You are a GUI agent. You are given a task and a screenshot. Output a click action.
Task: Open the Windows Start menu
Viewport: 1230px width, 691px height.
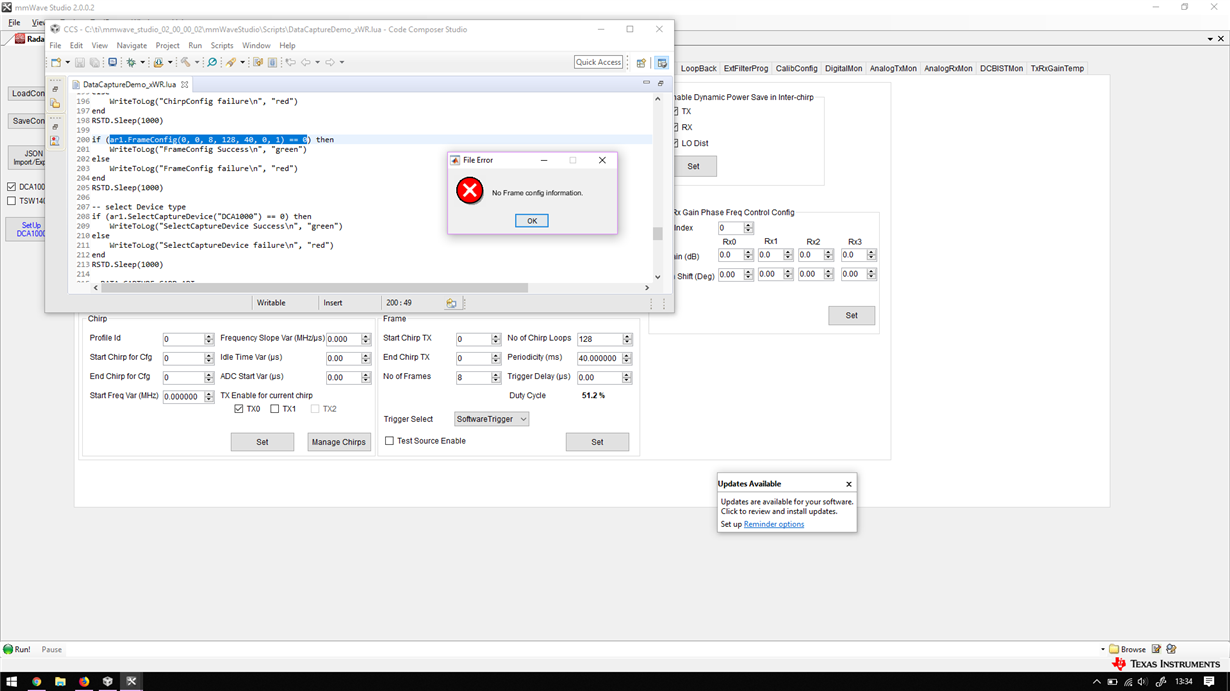click(12, 681)
